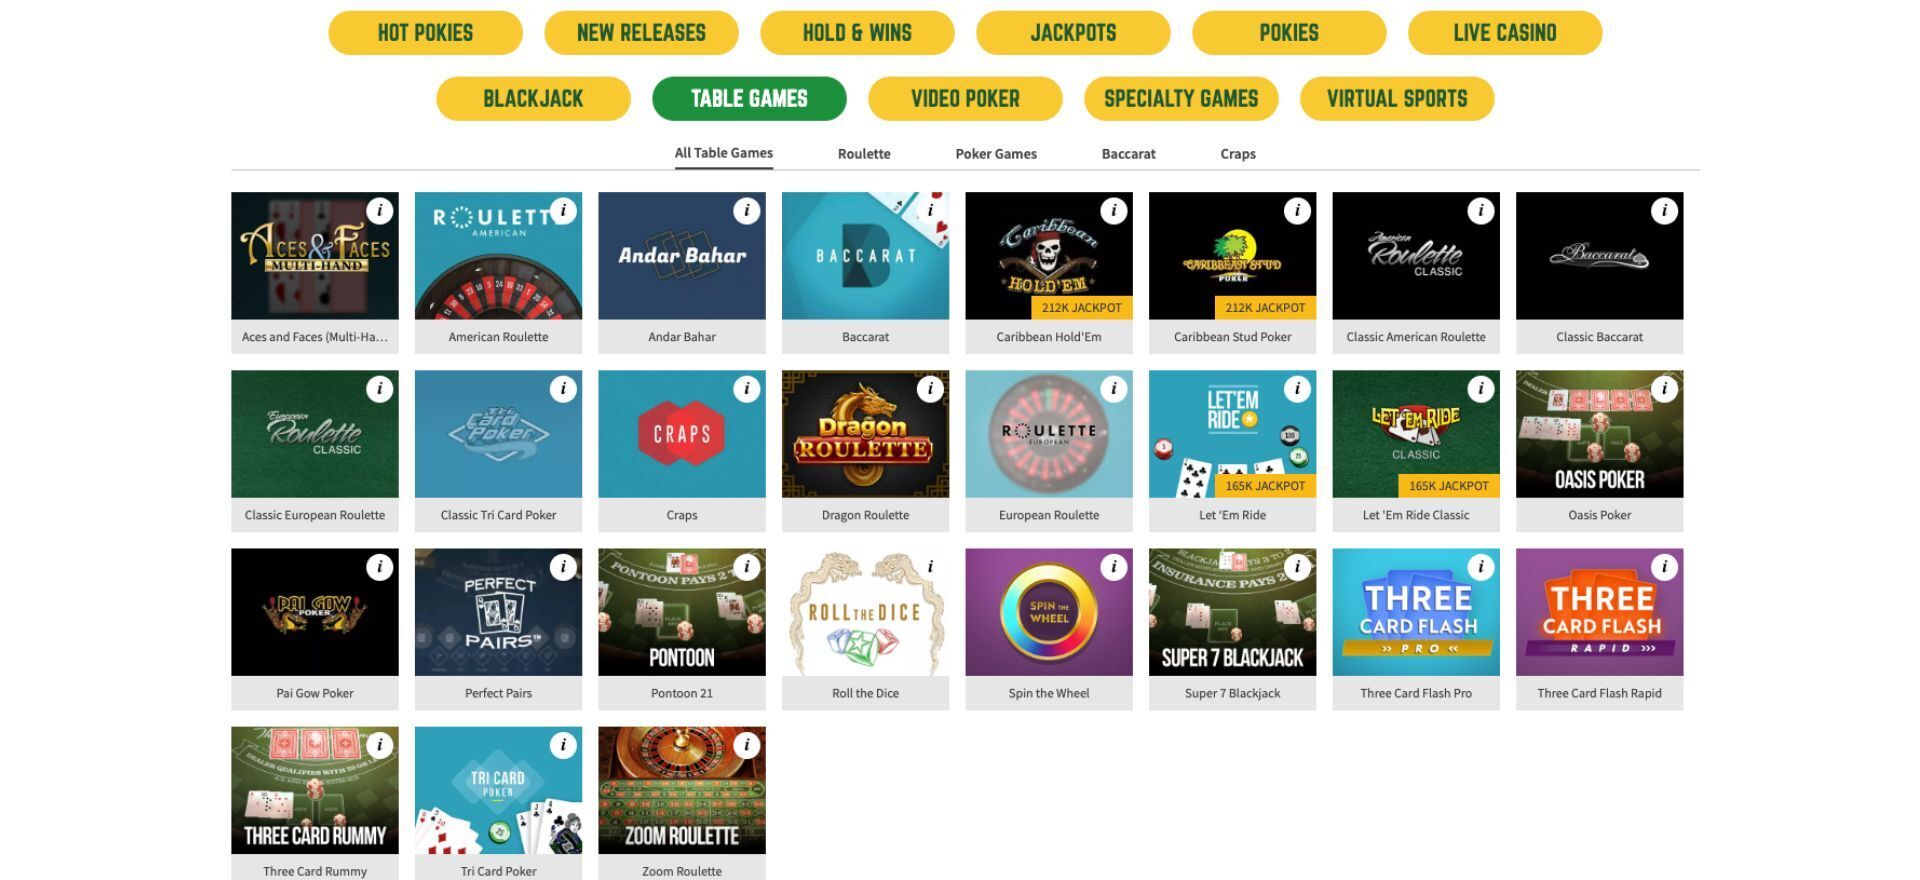Launch the Roll the Dice game thumbnail
The image size is (1920, 880).
pyautogui.click(x=865, y=612)
